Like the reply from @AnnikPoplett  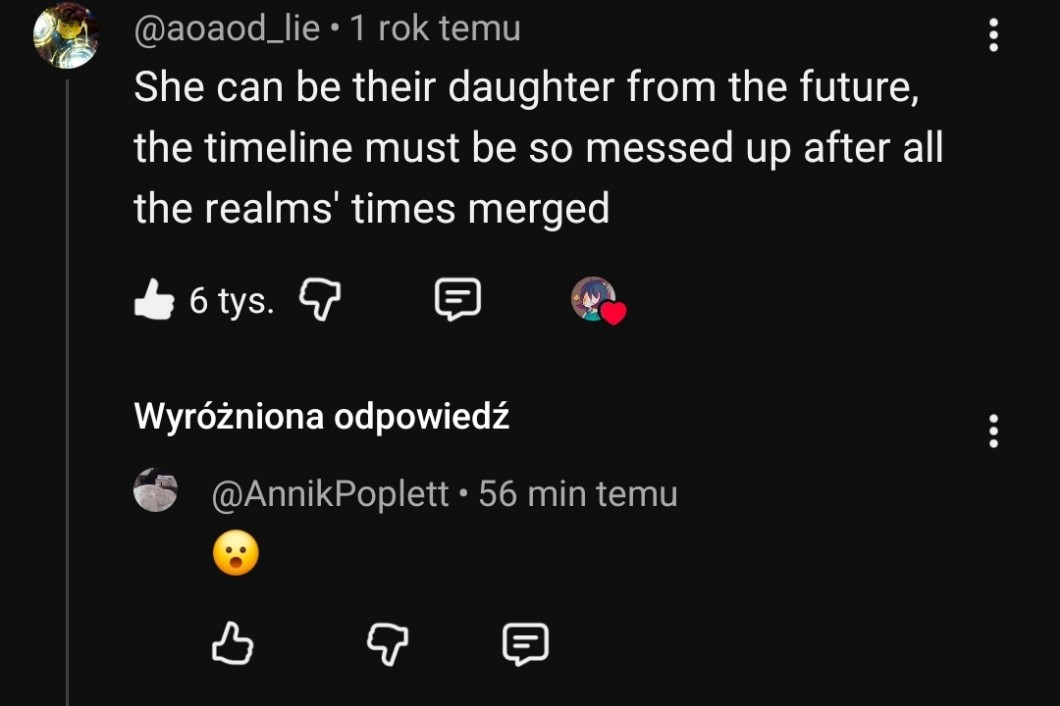(232, 644)
